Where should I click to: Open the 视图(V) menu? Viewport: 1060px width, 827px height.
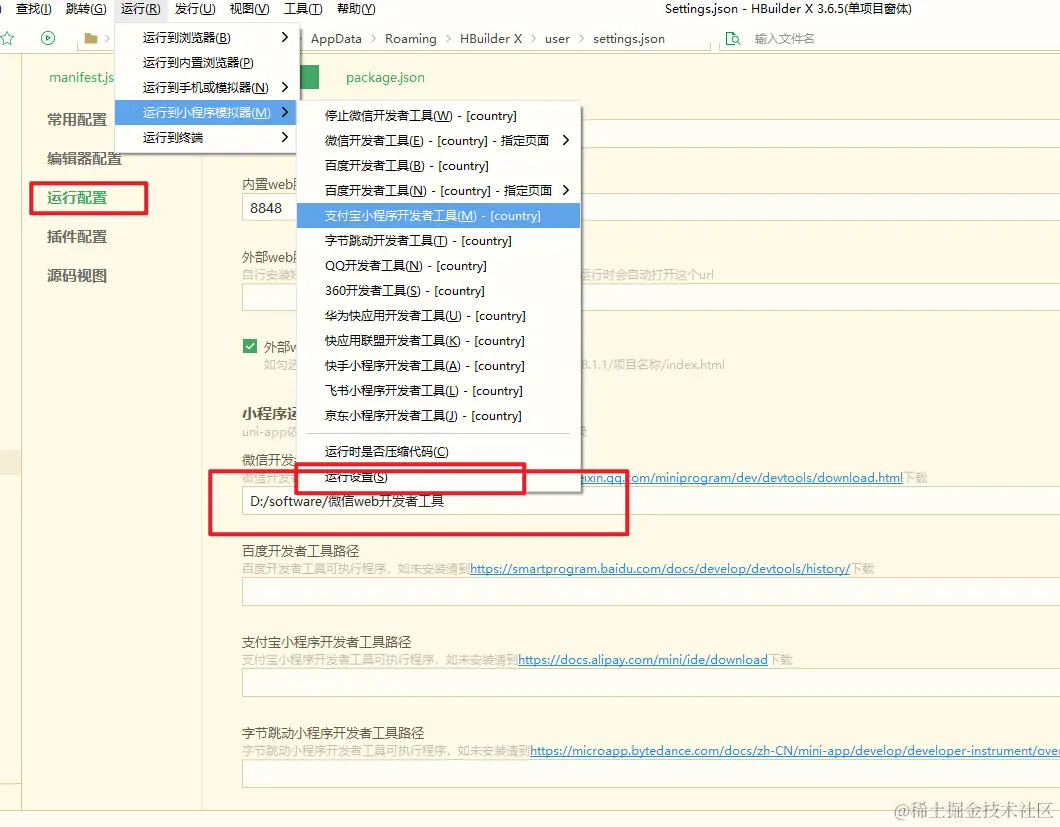(x=249, y=9)
